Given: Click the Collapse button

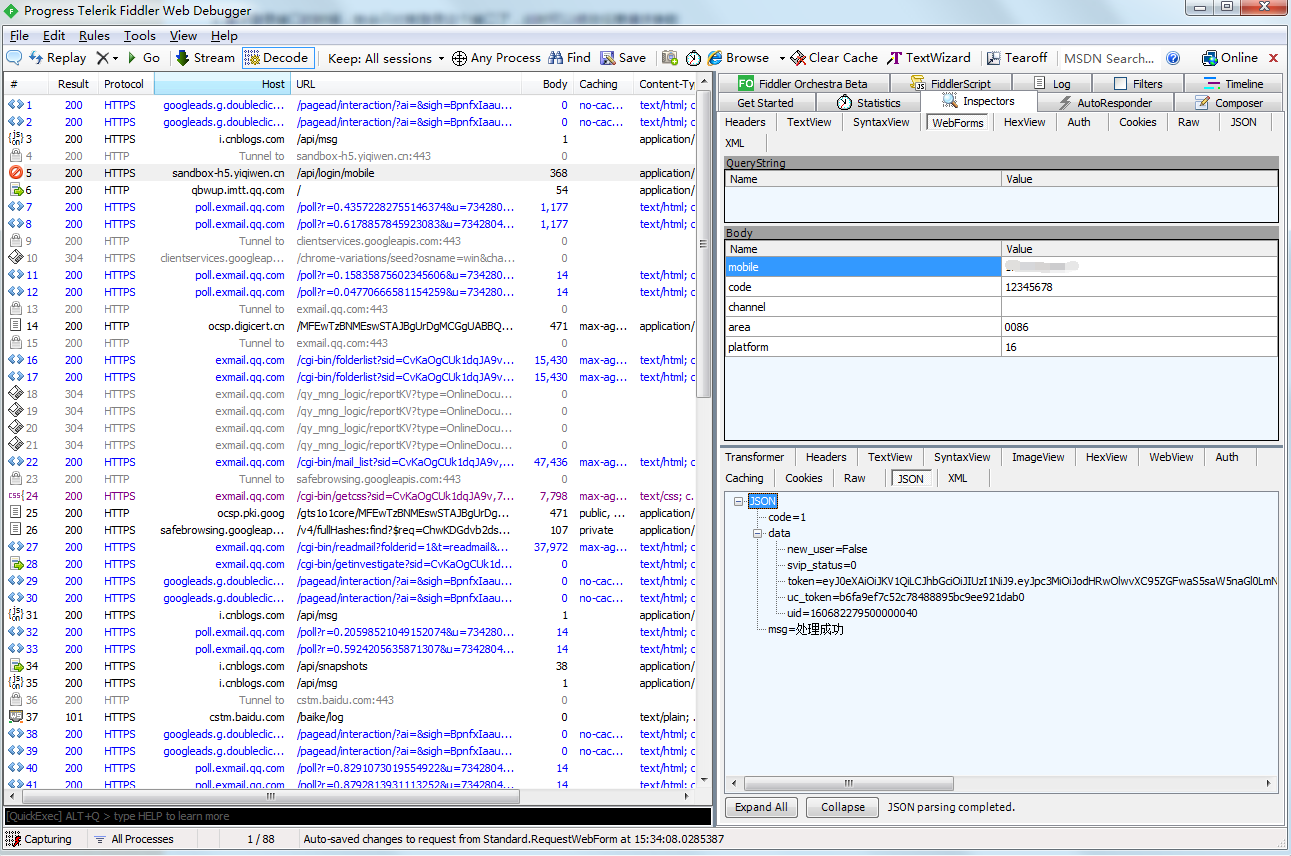Looking at the screenshot, I should tap(843, 807).
